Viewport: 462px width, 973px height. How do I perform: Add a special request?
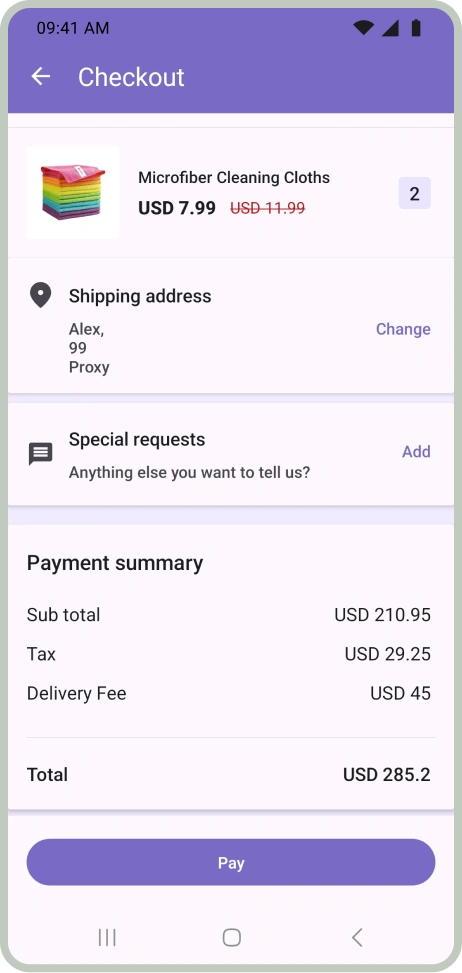(x=416, y=452)
